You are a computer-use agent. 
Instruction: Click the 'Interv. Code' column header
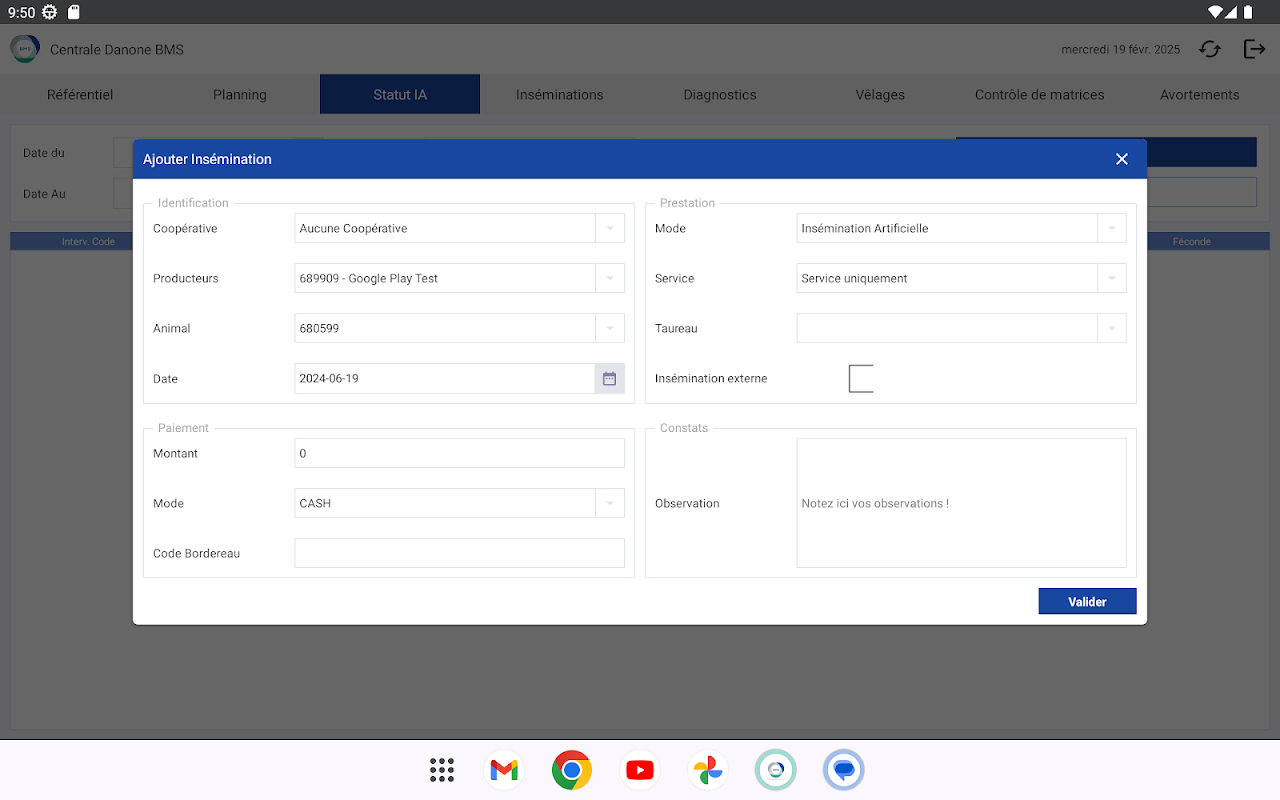coord(89,241)
